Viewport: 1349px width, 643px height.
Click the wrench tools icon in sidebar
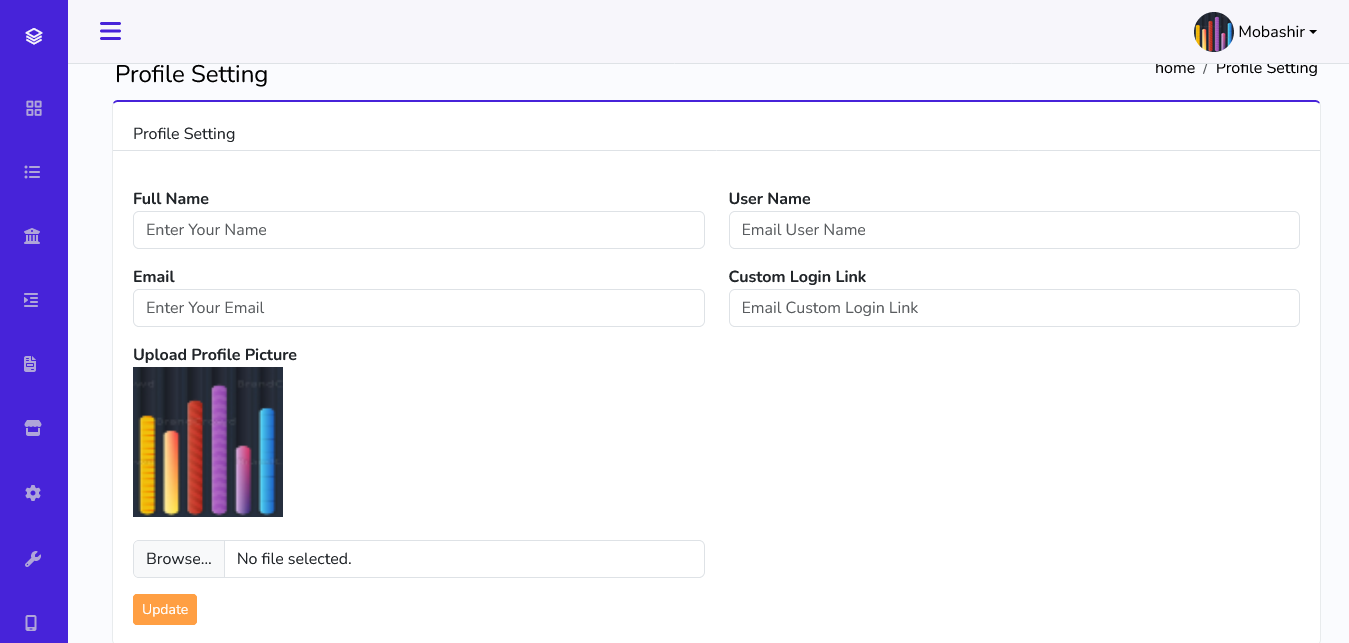click(33, 557)
